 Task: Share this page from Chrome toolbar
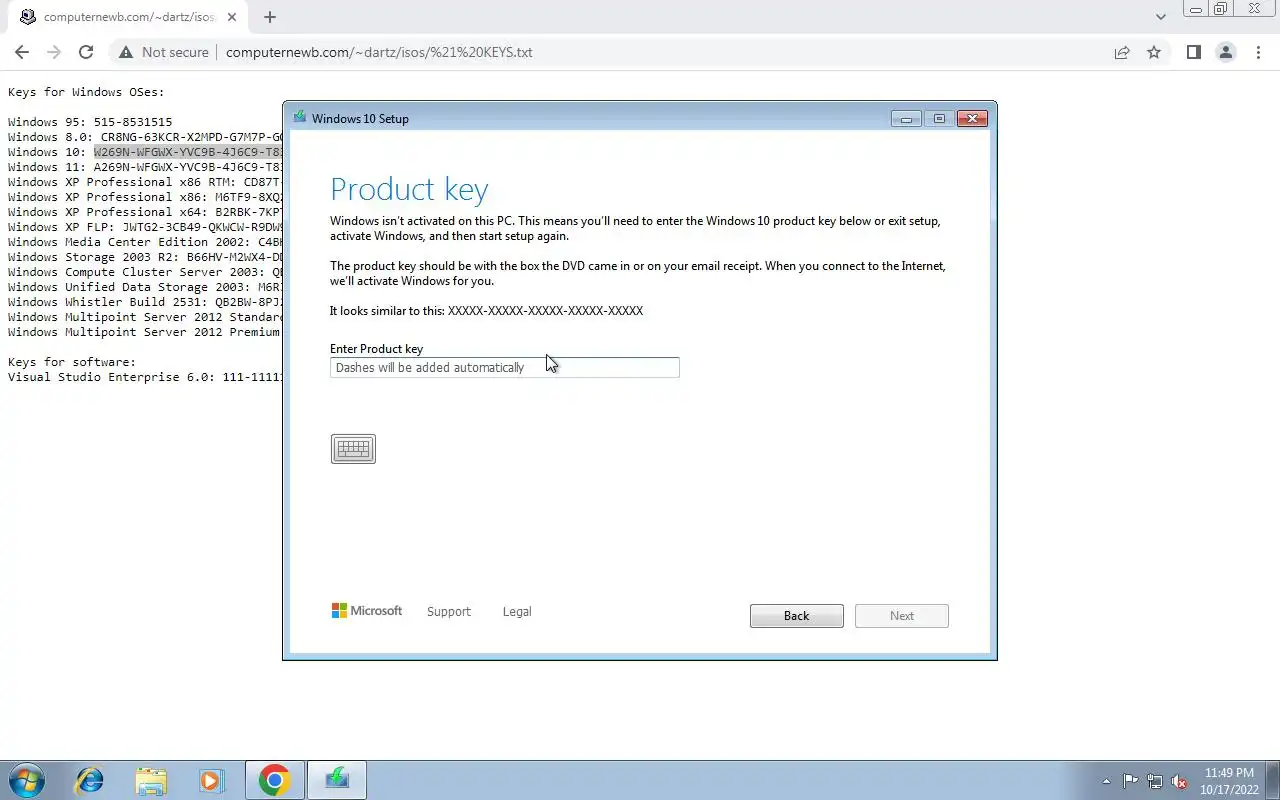1122,52
